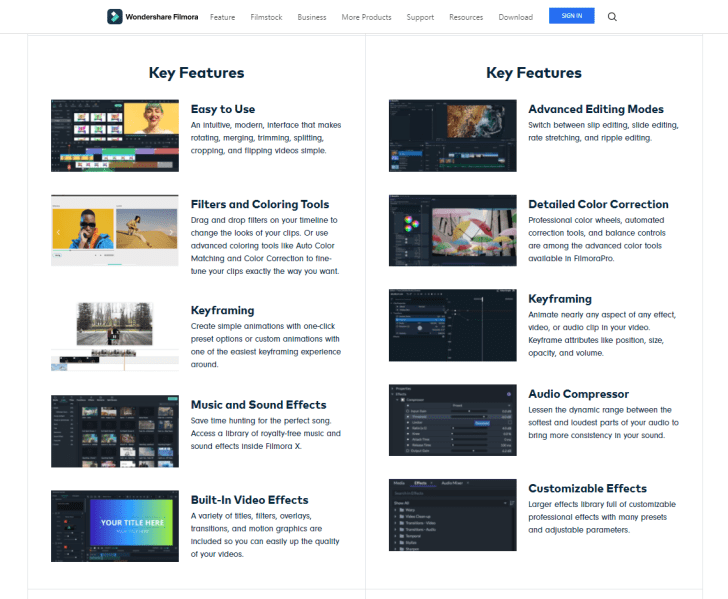Click the Wondershare Filmora logo icon
Screen dimensions: 728x599
pos(115,16)
